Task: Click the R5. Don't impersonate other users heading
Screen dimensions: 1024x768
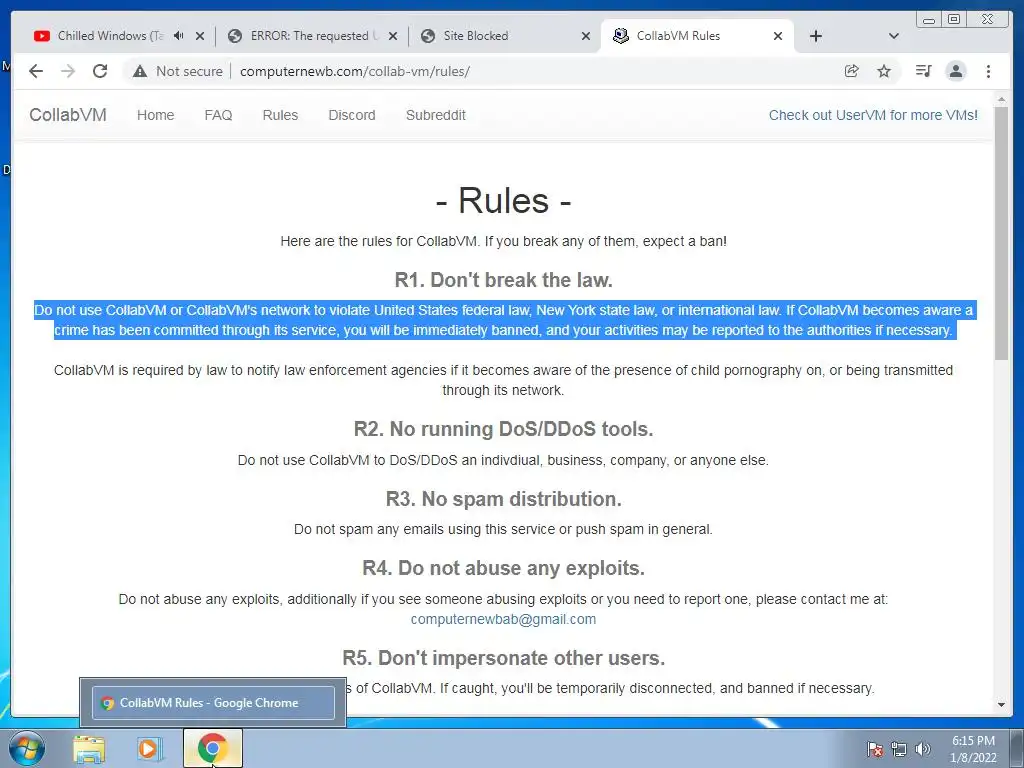Action: coord(504,658)
